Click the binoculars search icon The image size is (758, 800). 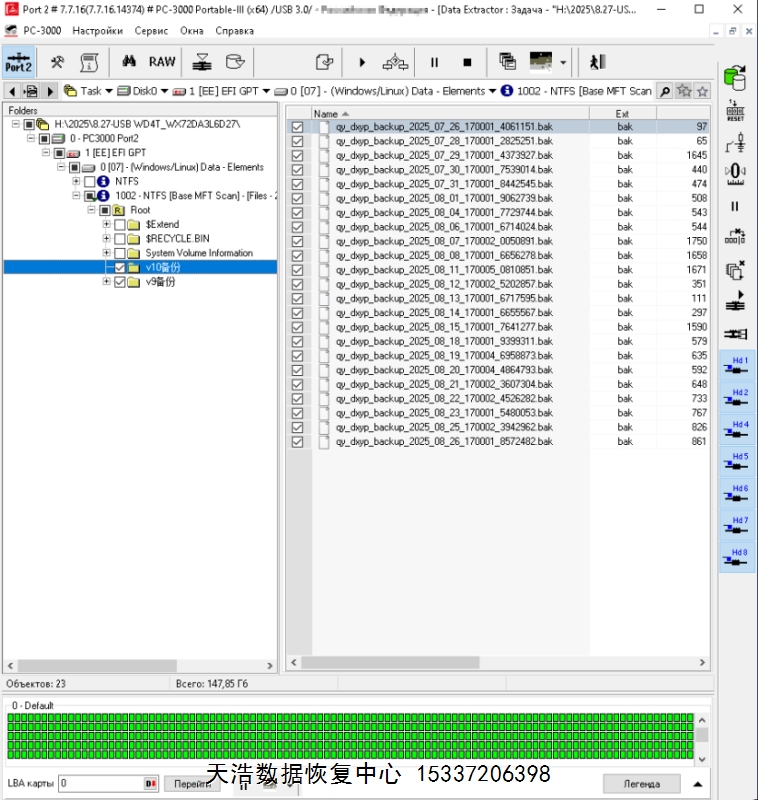click(x=129, y=62)
